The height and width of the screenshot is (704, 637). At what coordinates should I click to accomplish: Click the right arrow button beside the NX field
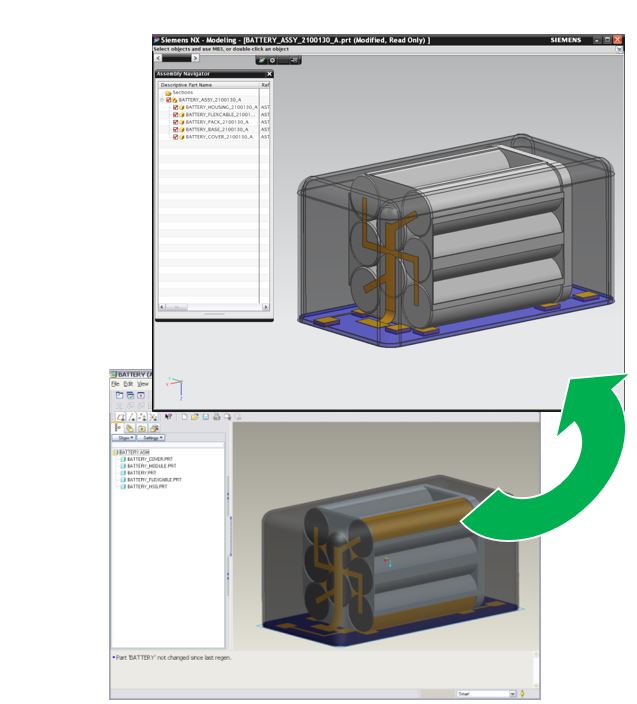click(195, 58)
